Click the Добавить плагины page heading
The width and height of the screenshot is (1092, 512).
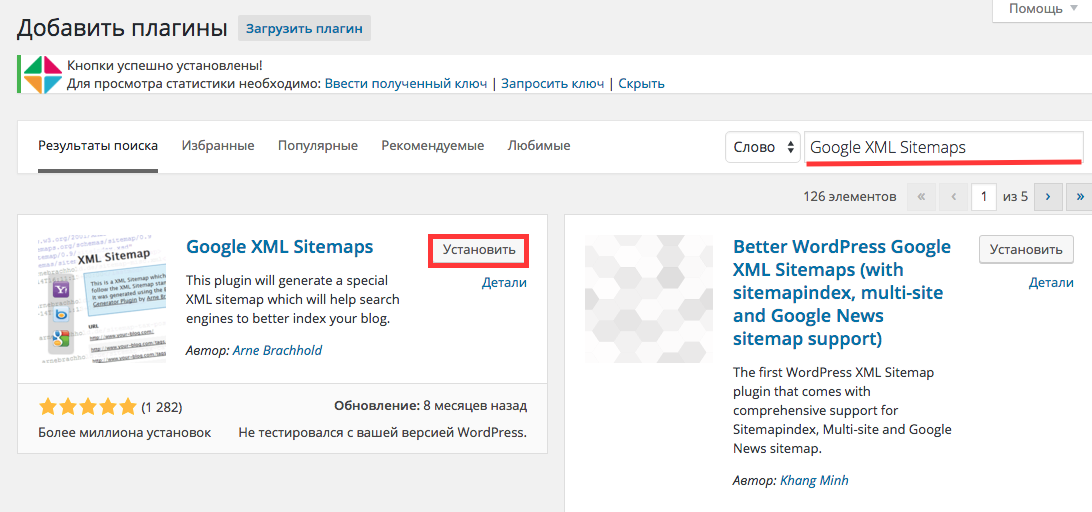[x=122, y=29]
